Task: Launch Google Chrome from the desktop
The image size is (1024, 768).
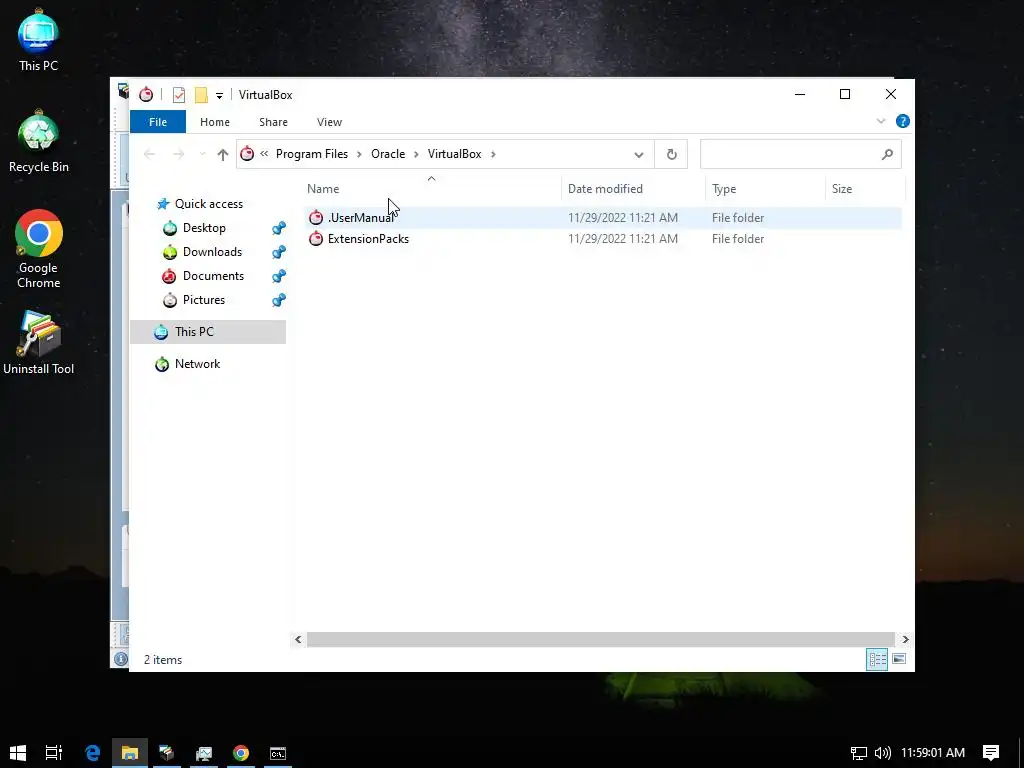Action: pos(39,249)
